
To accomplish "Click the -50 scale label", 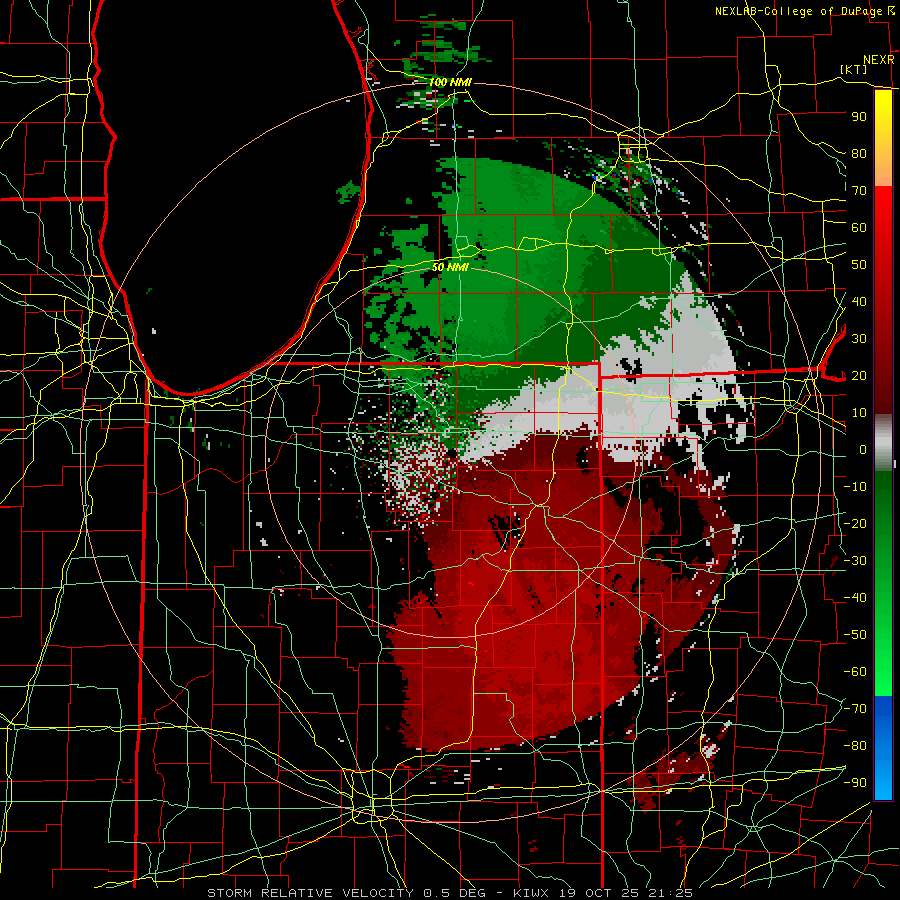I will [x=855, y=635].
